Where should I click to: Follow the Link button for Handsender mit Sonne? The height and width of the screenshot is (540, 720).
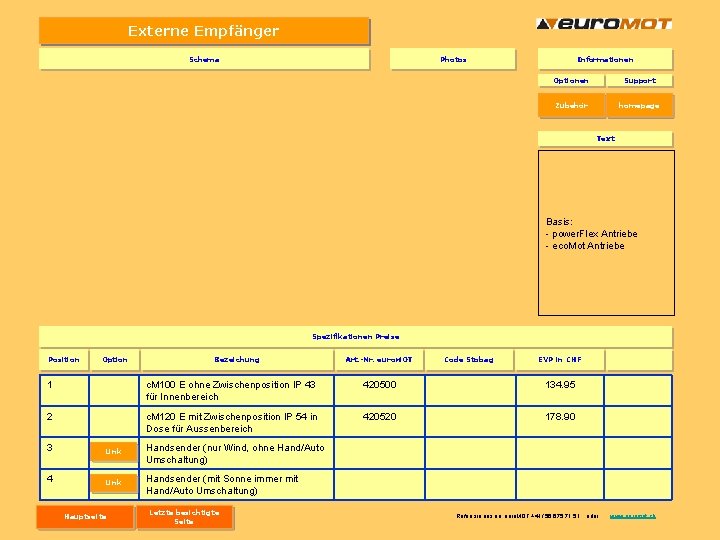click(x=113, y=482)
